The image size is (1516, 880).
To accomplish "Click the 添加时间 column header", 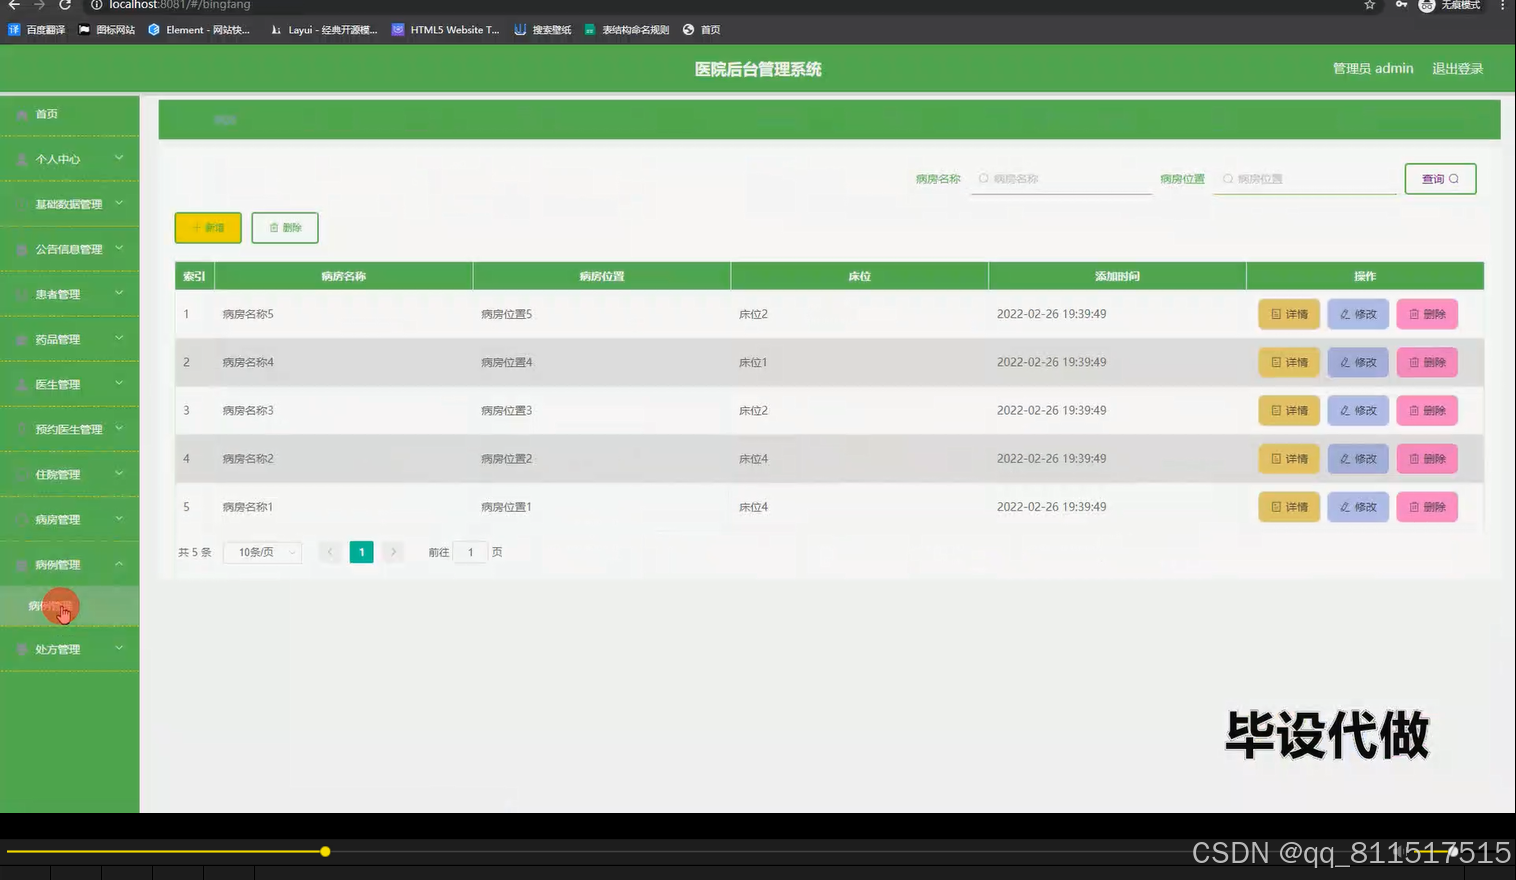I will click(x=1117, y=276).
